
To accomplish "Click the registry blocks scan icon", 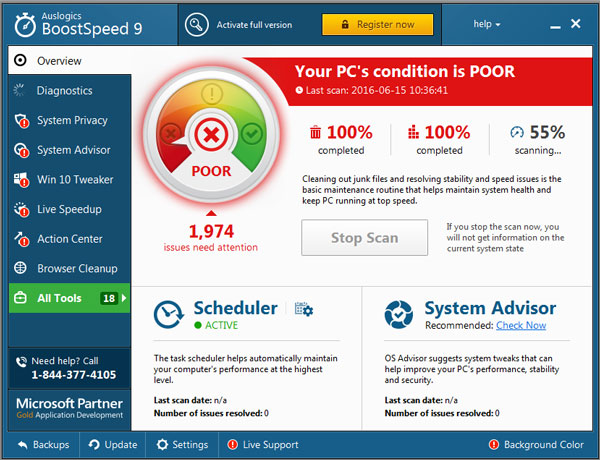I will pos(413,132).
